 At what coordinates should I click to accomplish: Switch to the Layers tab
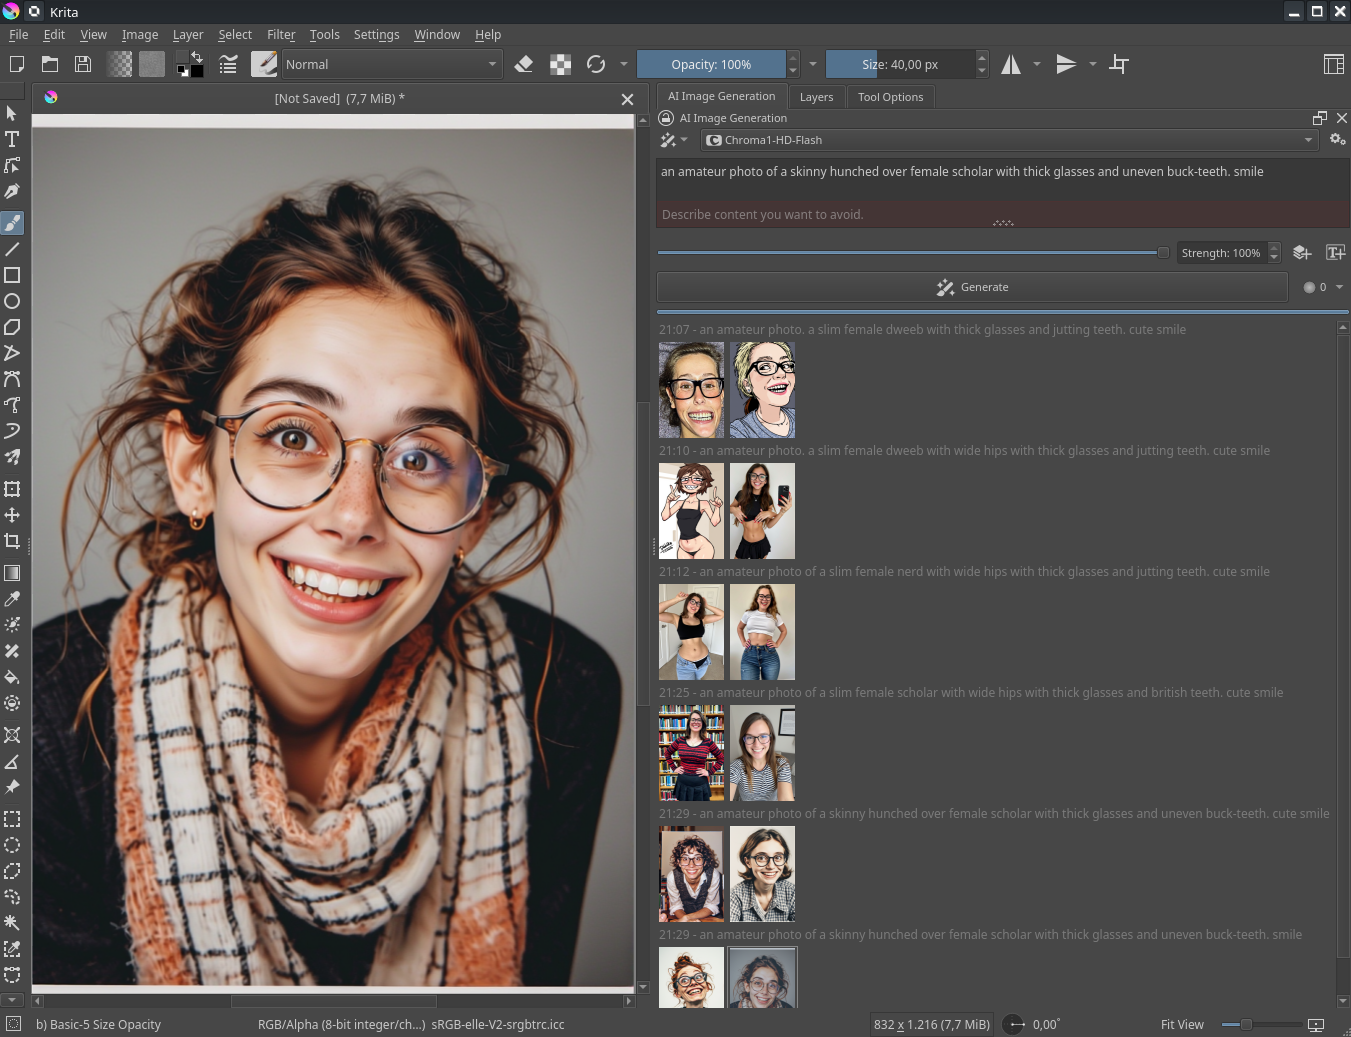point(816,97)
